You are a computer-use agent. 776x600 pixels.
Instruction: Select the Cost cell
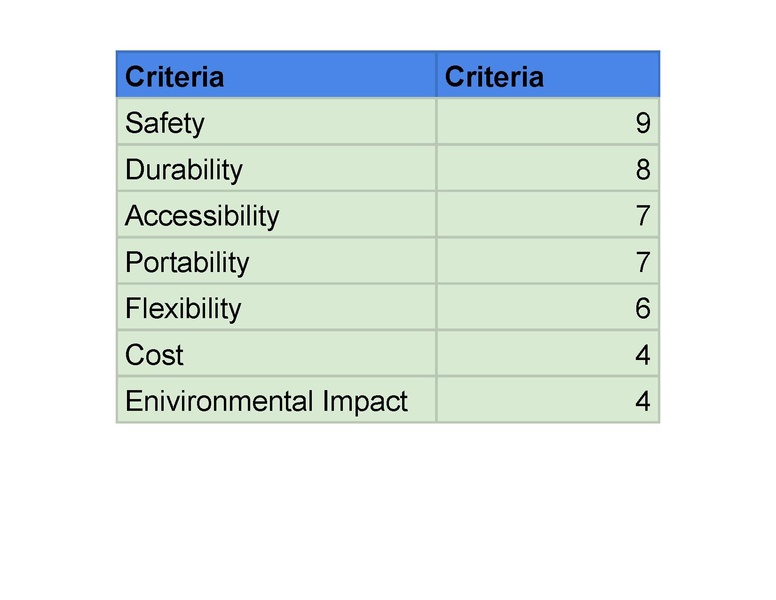(276, 353)
